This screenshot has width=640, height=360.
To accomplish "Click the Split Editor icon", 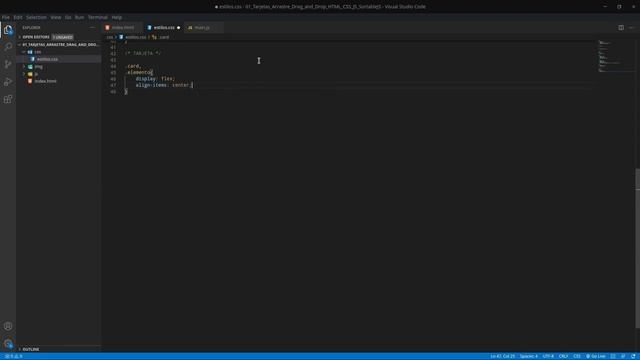I will (x=621, y=27).
